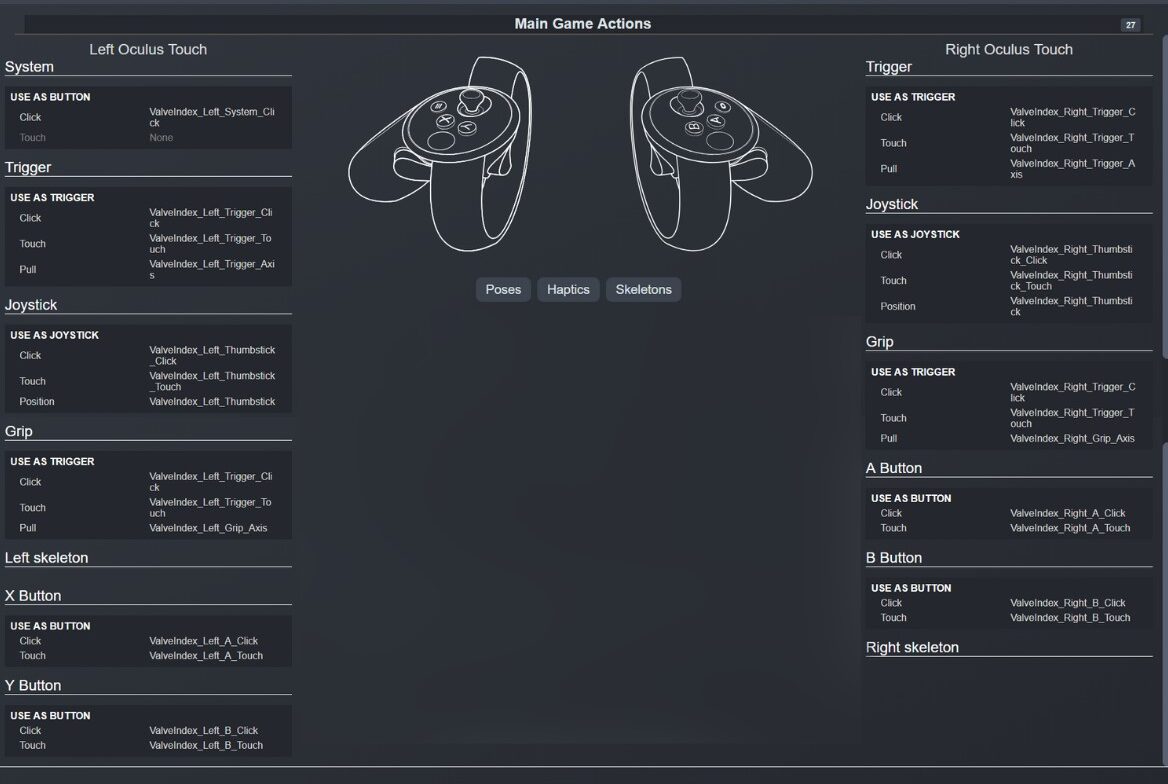The image size is (1168, 784).
Task: Open the Poses settings
Action: (503, 289)
